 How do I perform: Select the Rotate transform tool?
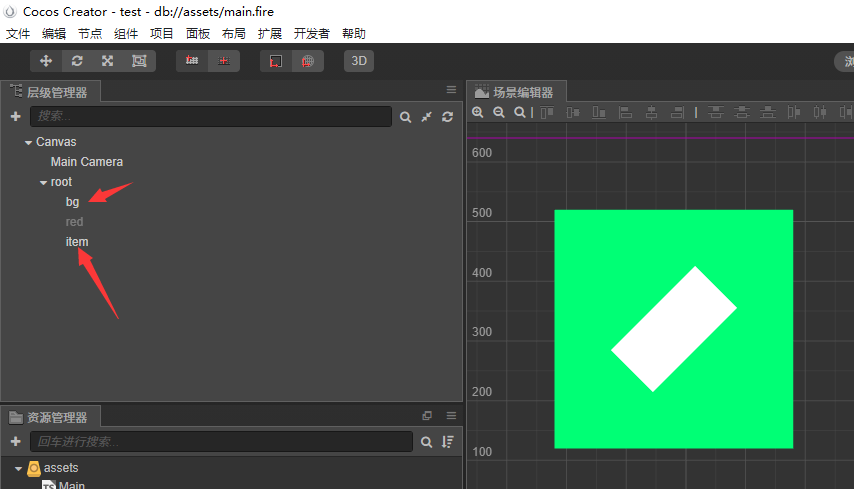pos(77,61)
